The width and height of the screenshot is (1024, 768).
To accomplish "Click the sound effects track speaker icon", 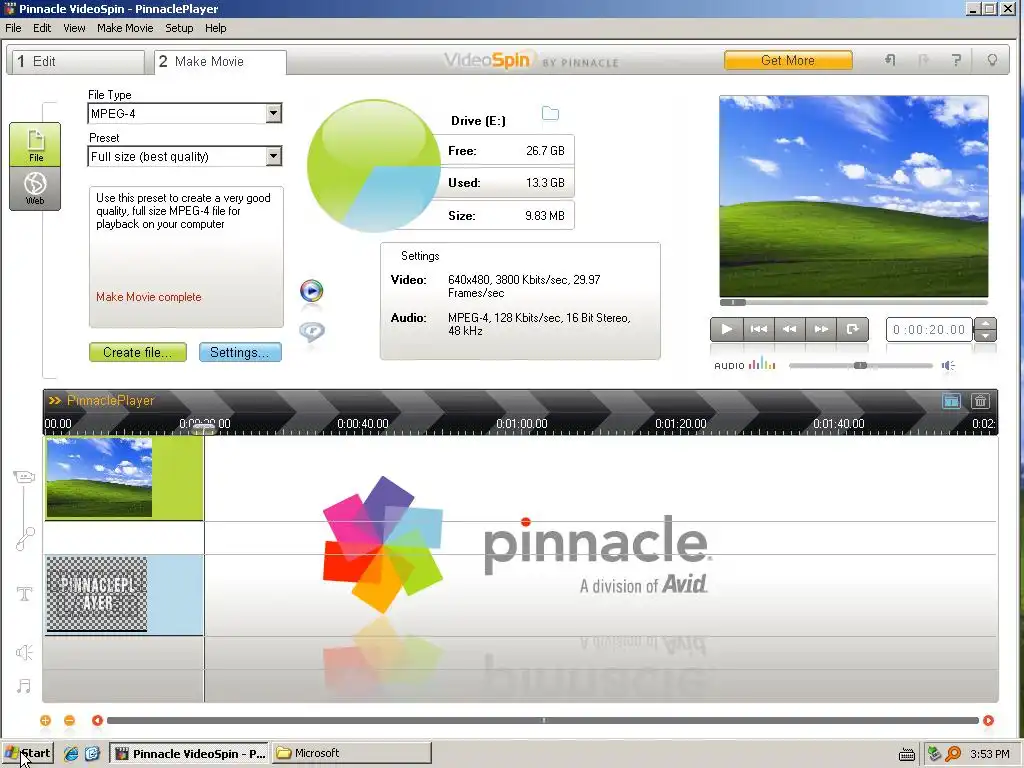I will click(24, 652).
